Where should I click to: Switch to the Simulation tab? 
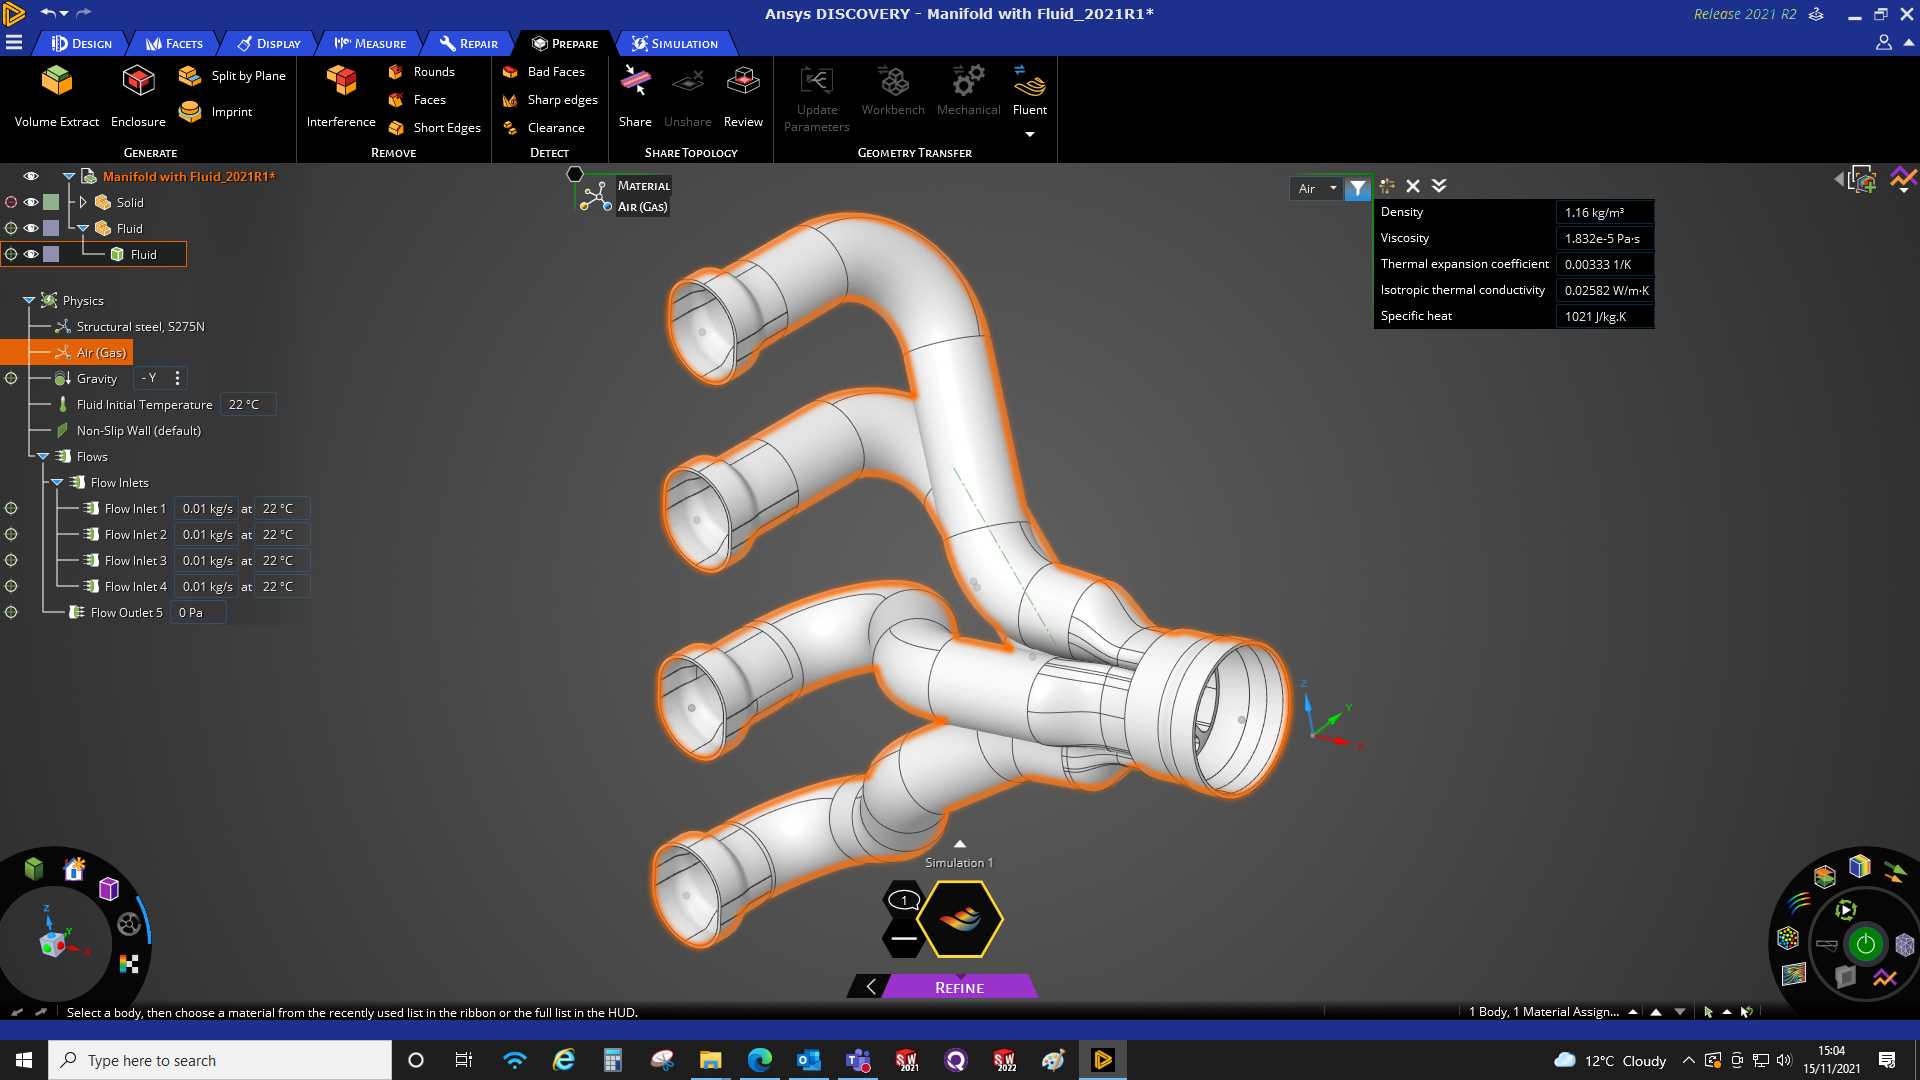coord(675,43)
